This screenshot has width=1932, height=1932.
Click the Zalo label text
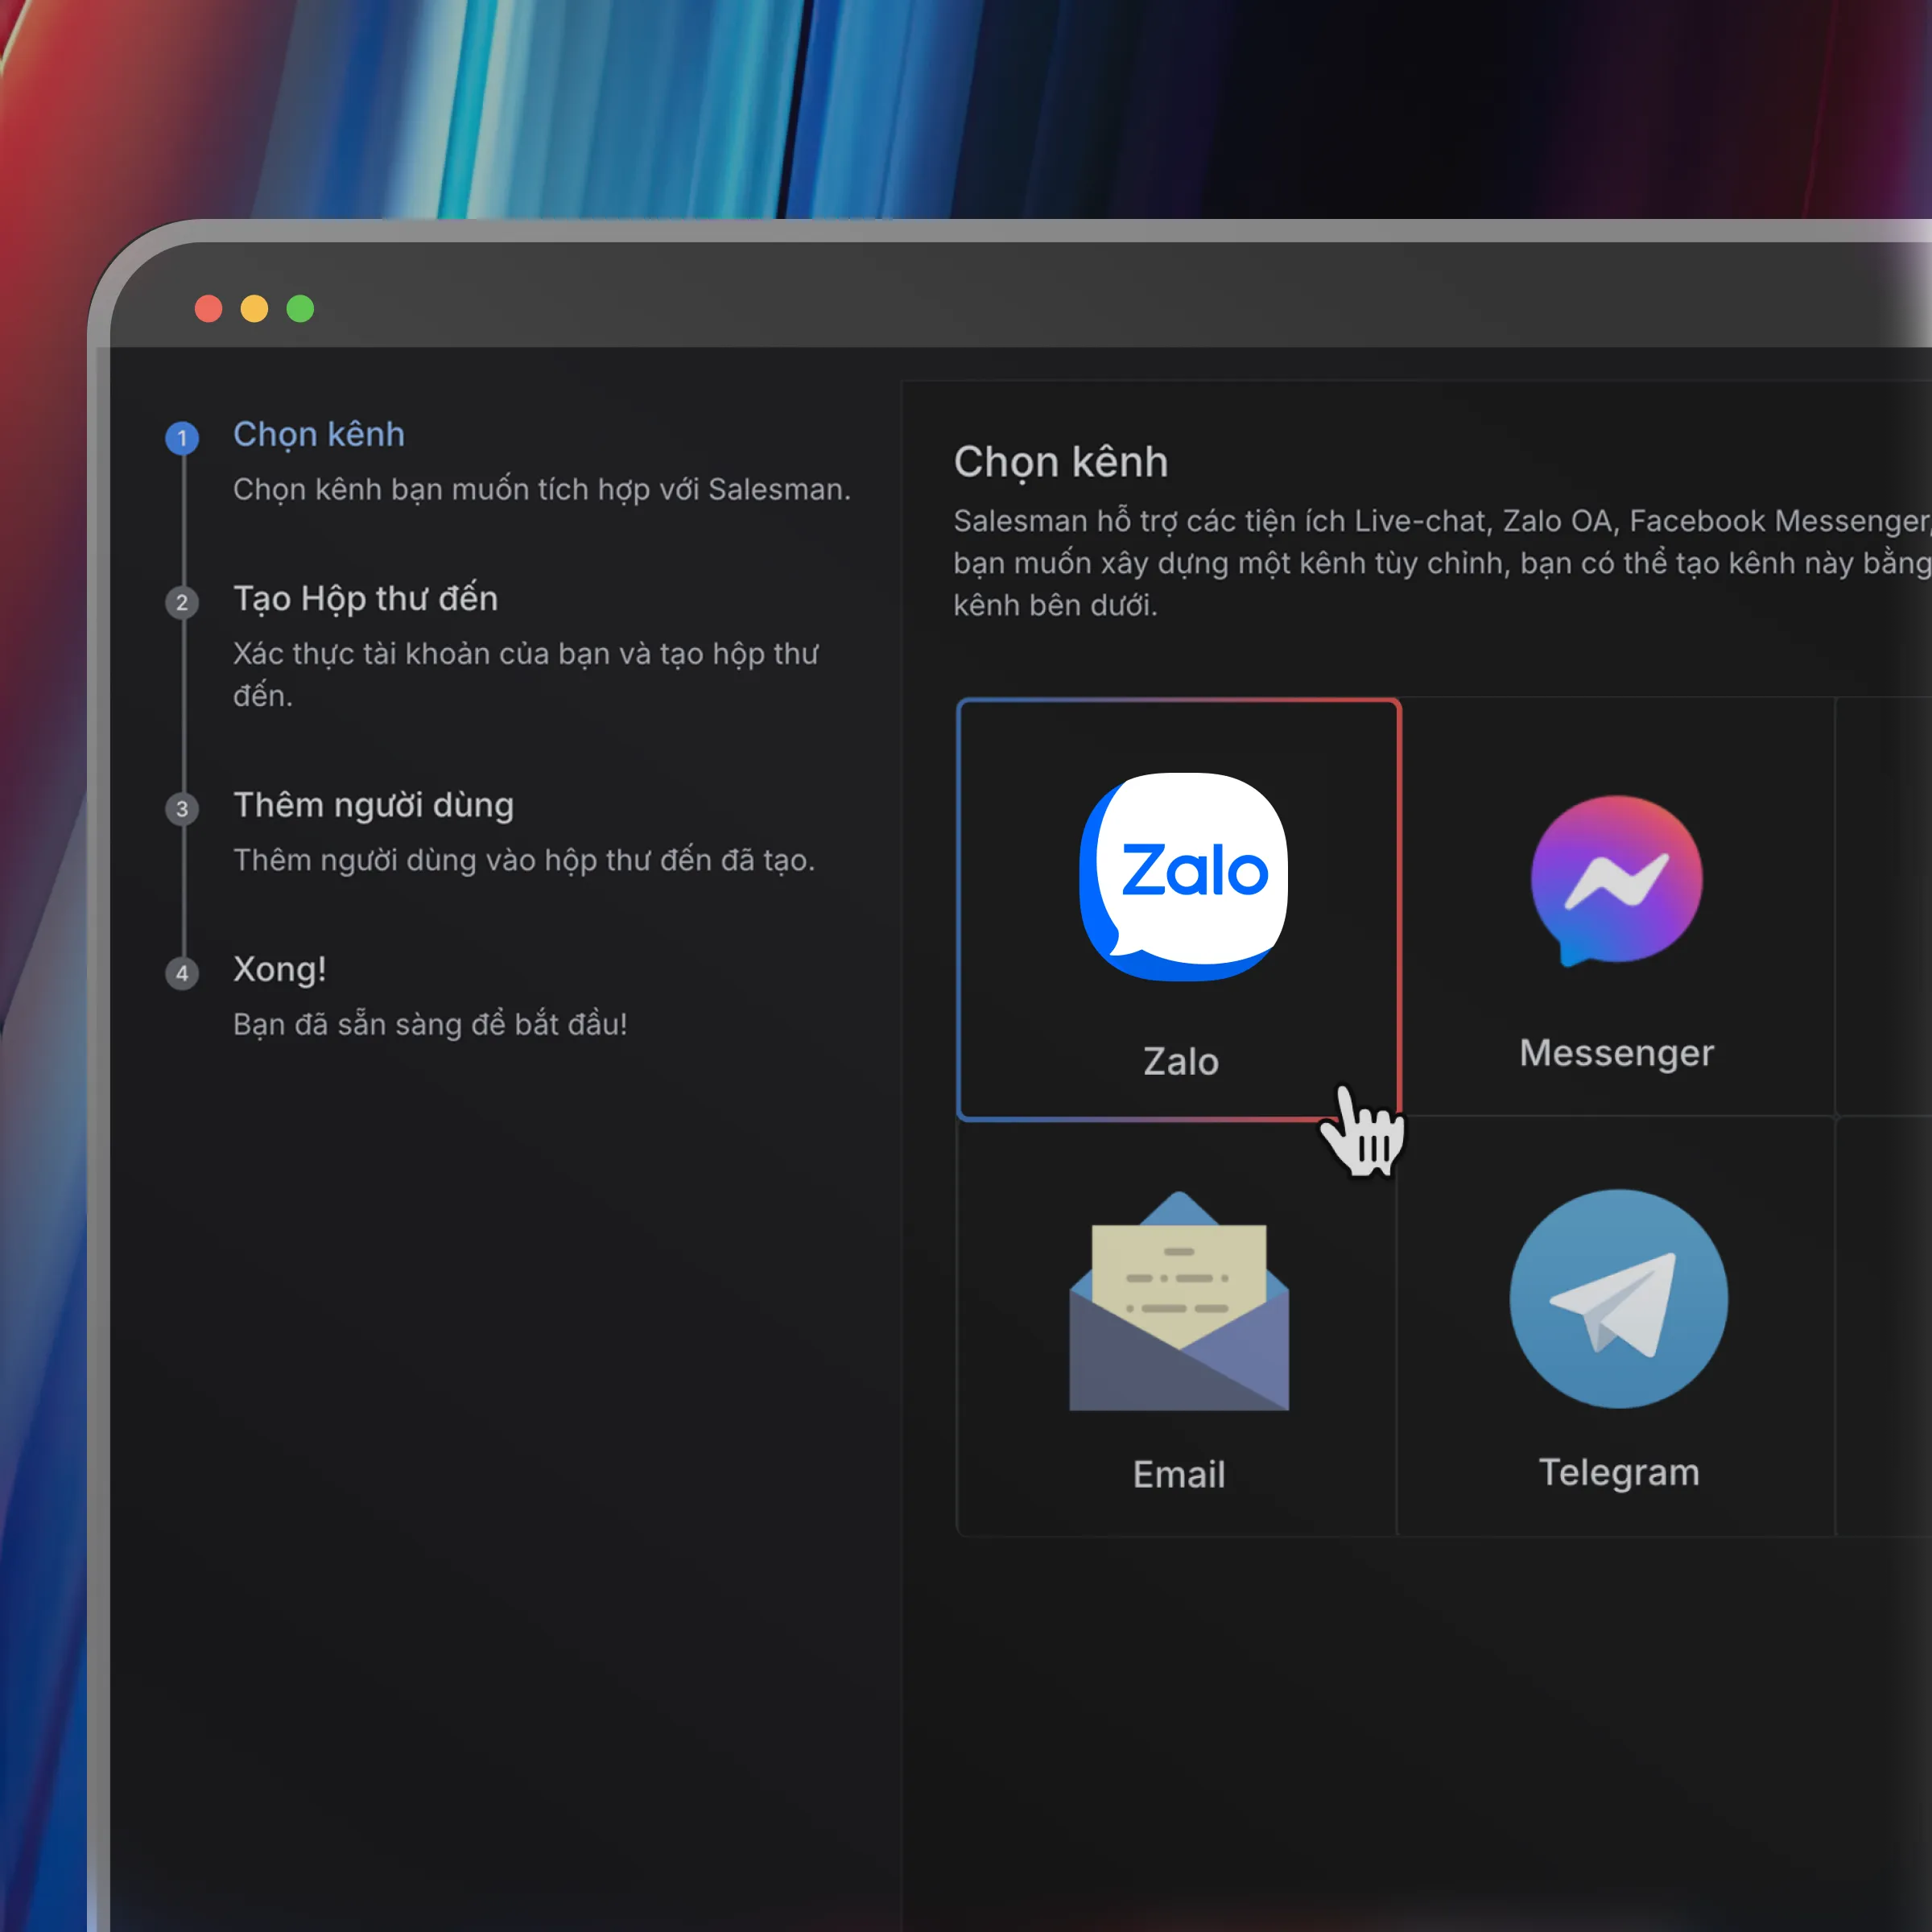click(x=1181, y=1061)
